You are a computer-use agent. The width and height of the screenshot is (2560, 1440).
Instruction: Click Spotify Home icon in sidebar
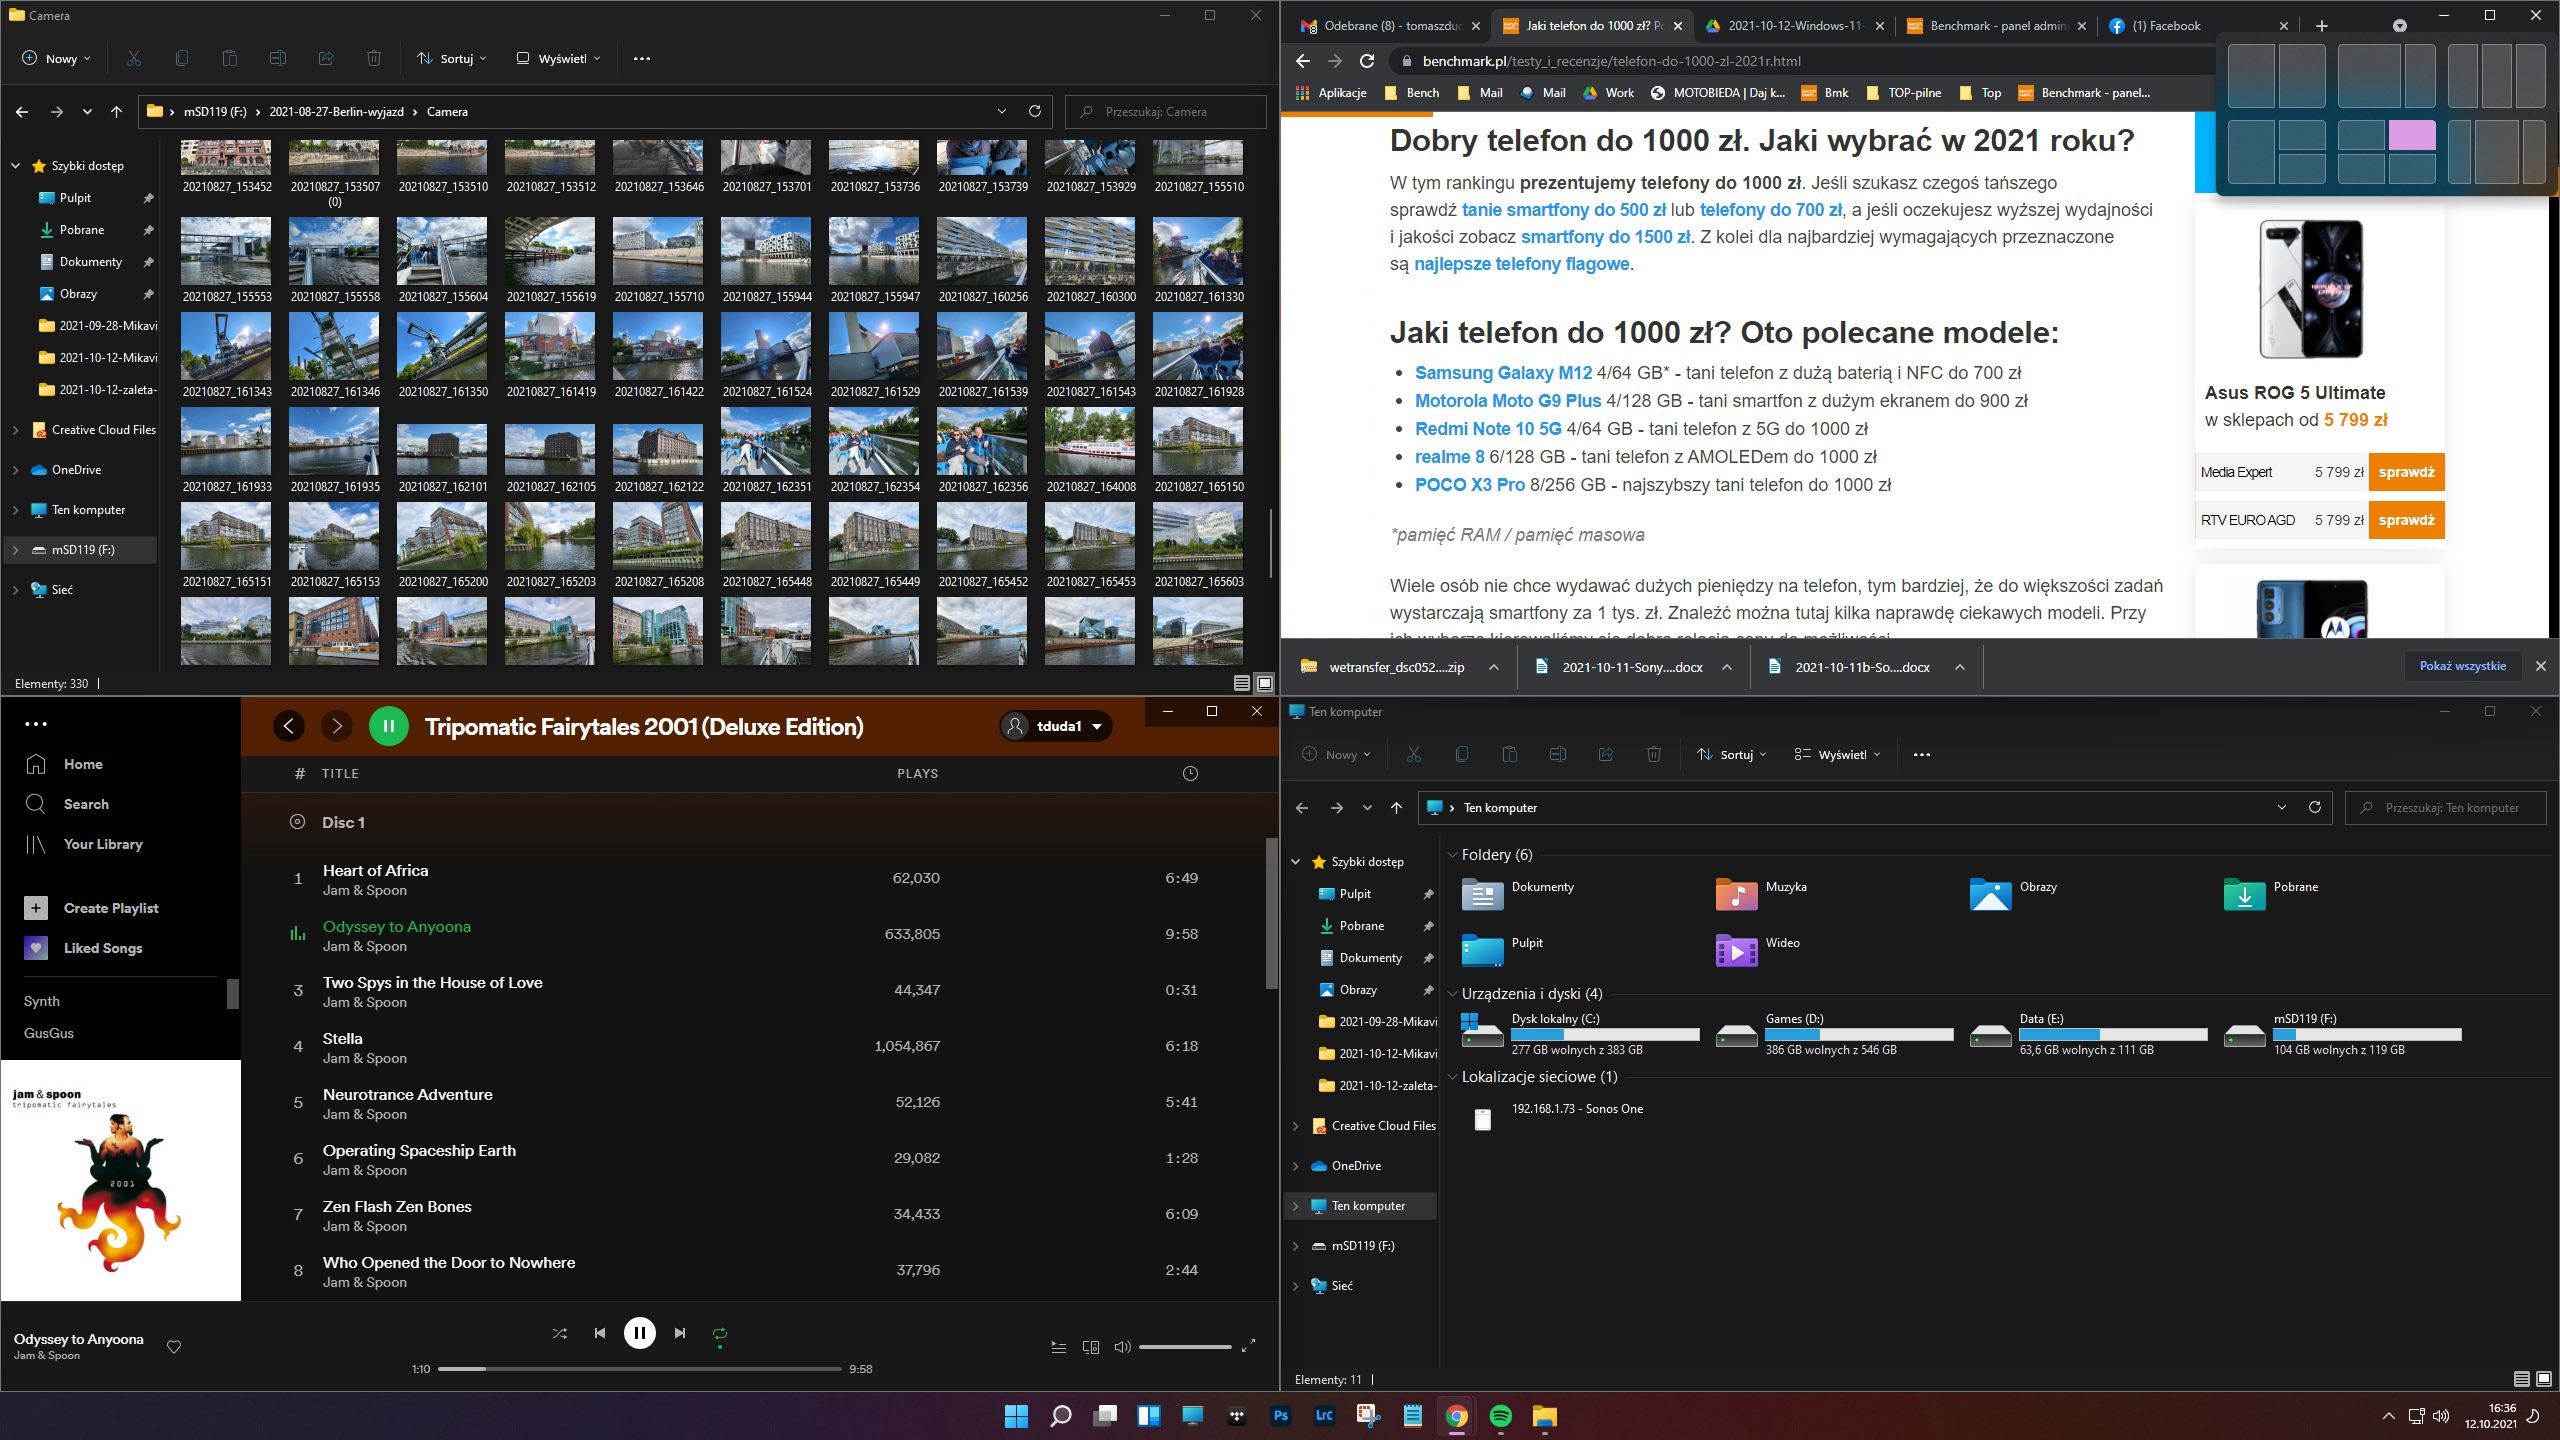point(36,764)
